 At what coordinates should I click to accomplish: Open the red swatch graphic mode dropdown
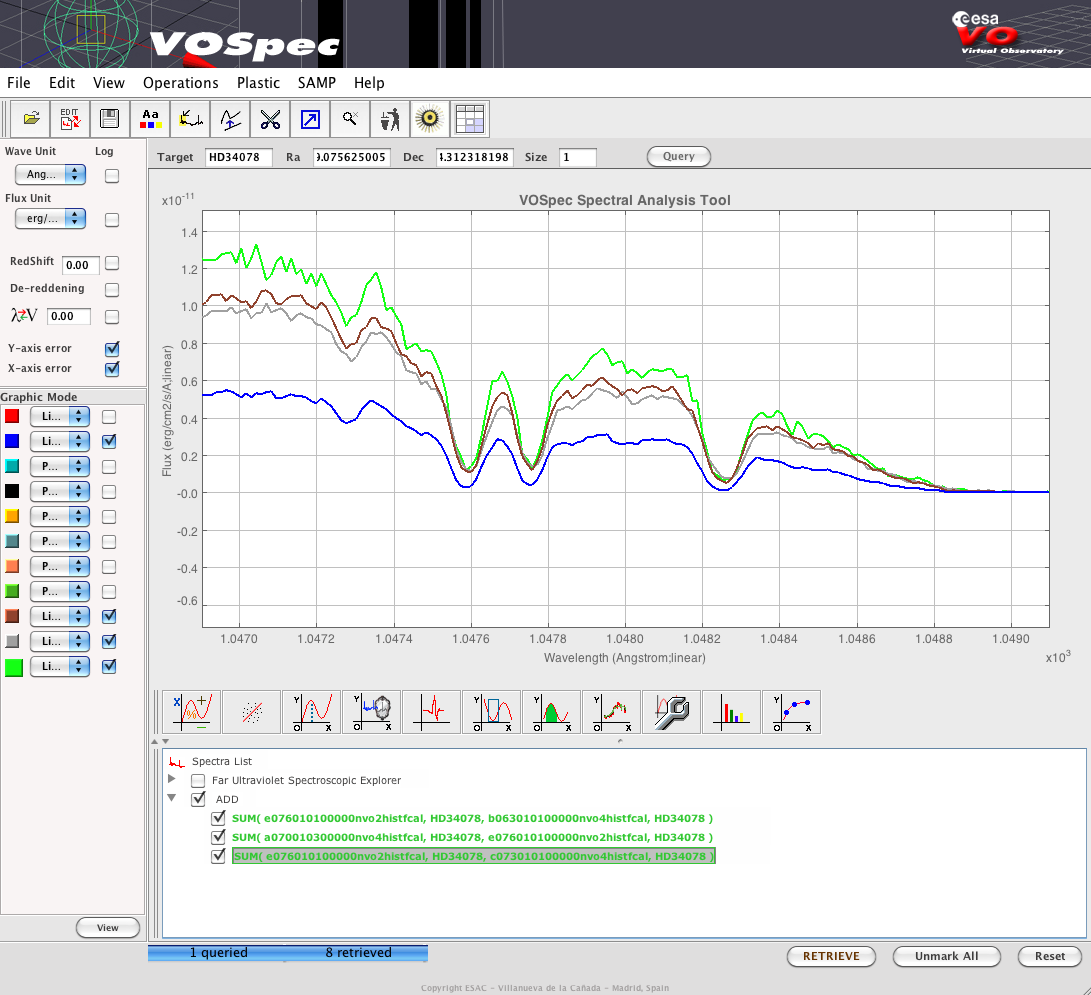point(60,416)
